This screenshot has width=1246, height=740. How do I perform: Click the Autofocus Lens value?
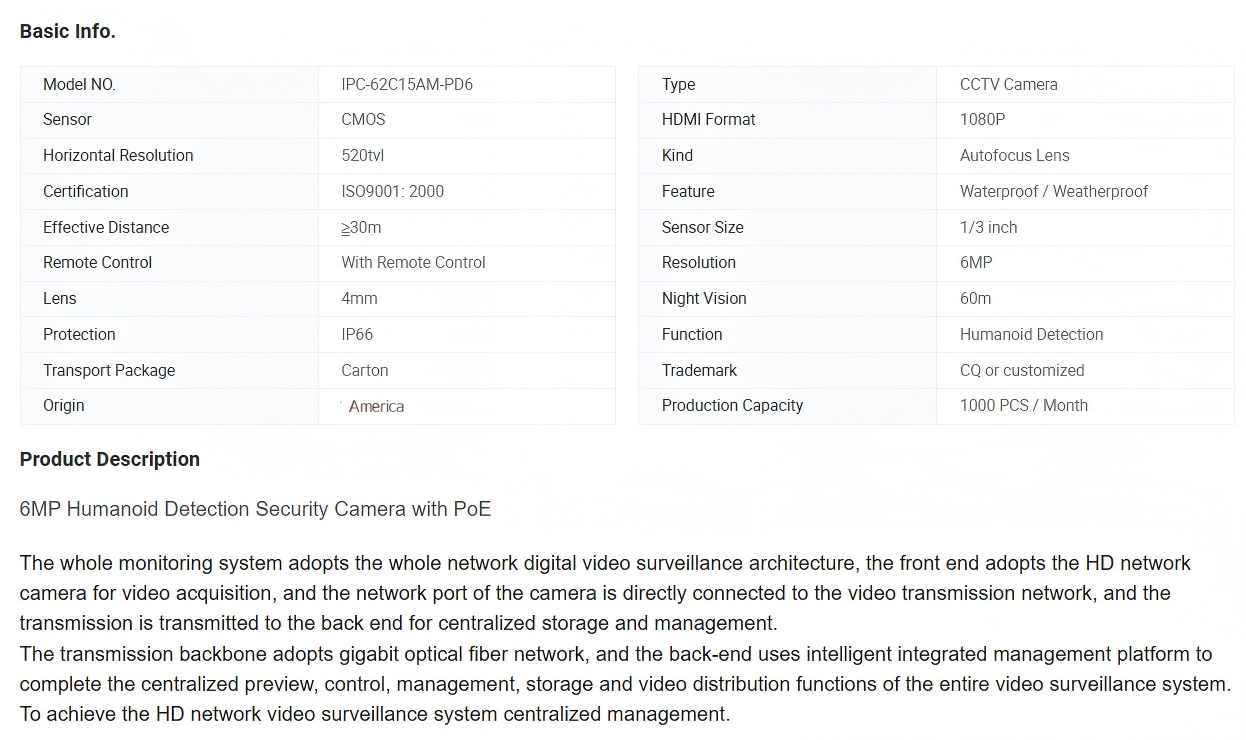pos(1014,155)
